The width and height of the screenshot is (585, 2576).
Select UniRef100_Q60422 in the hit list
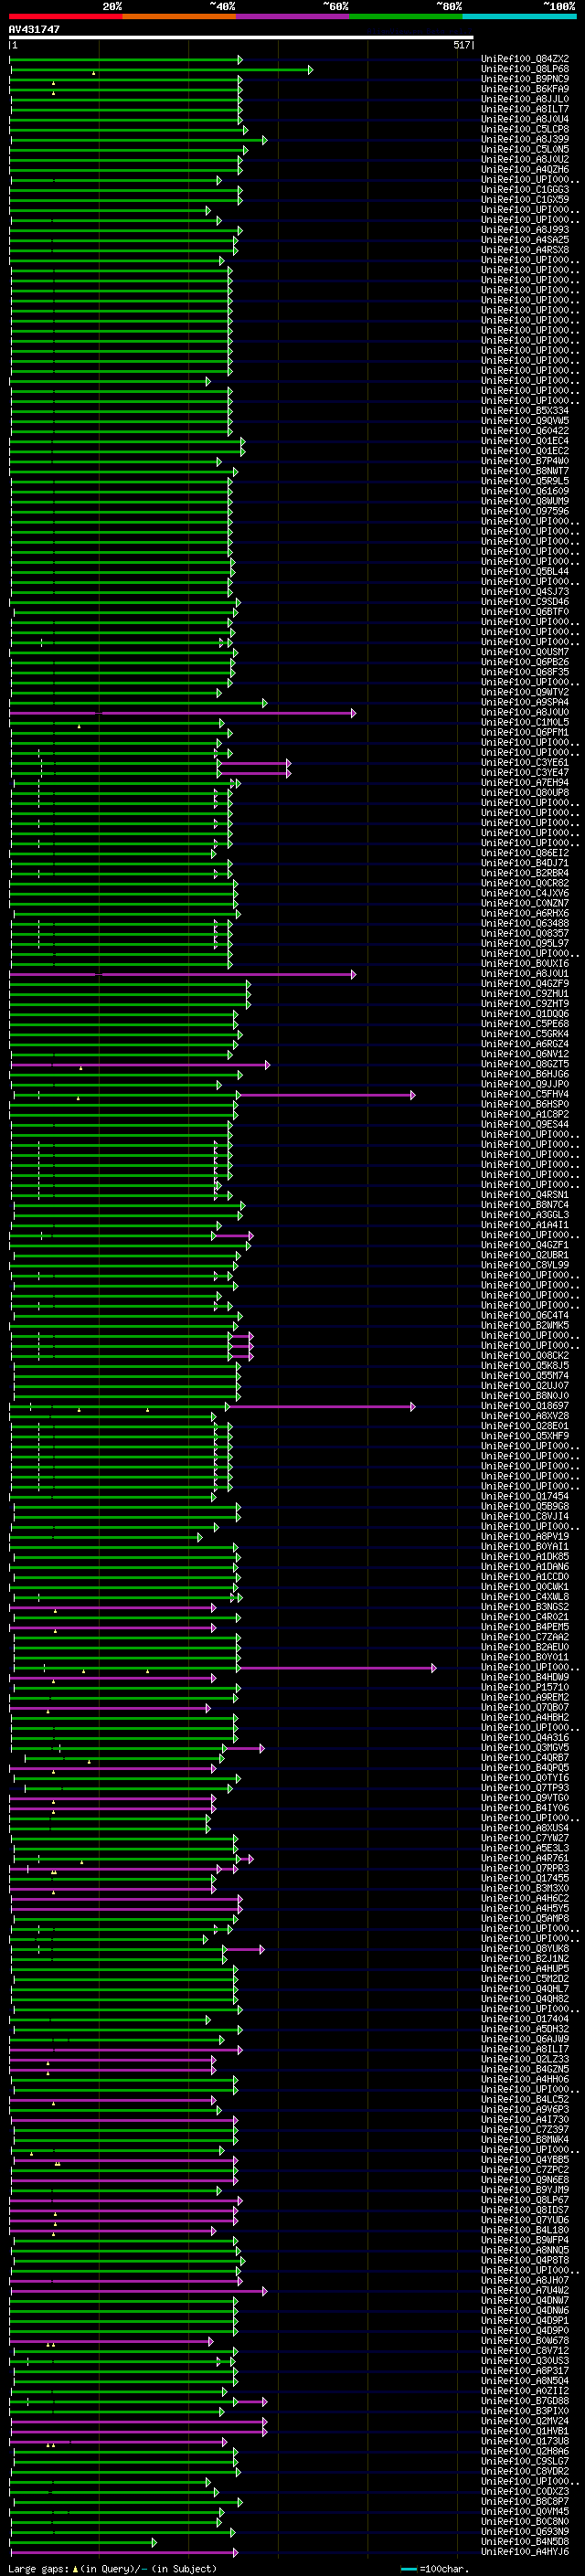pos(525,431)
